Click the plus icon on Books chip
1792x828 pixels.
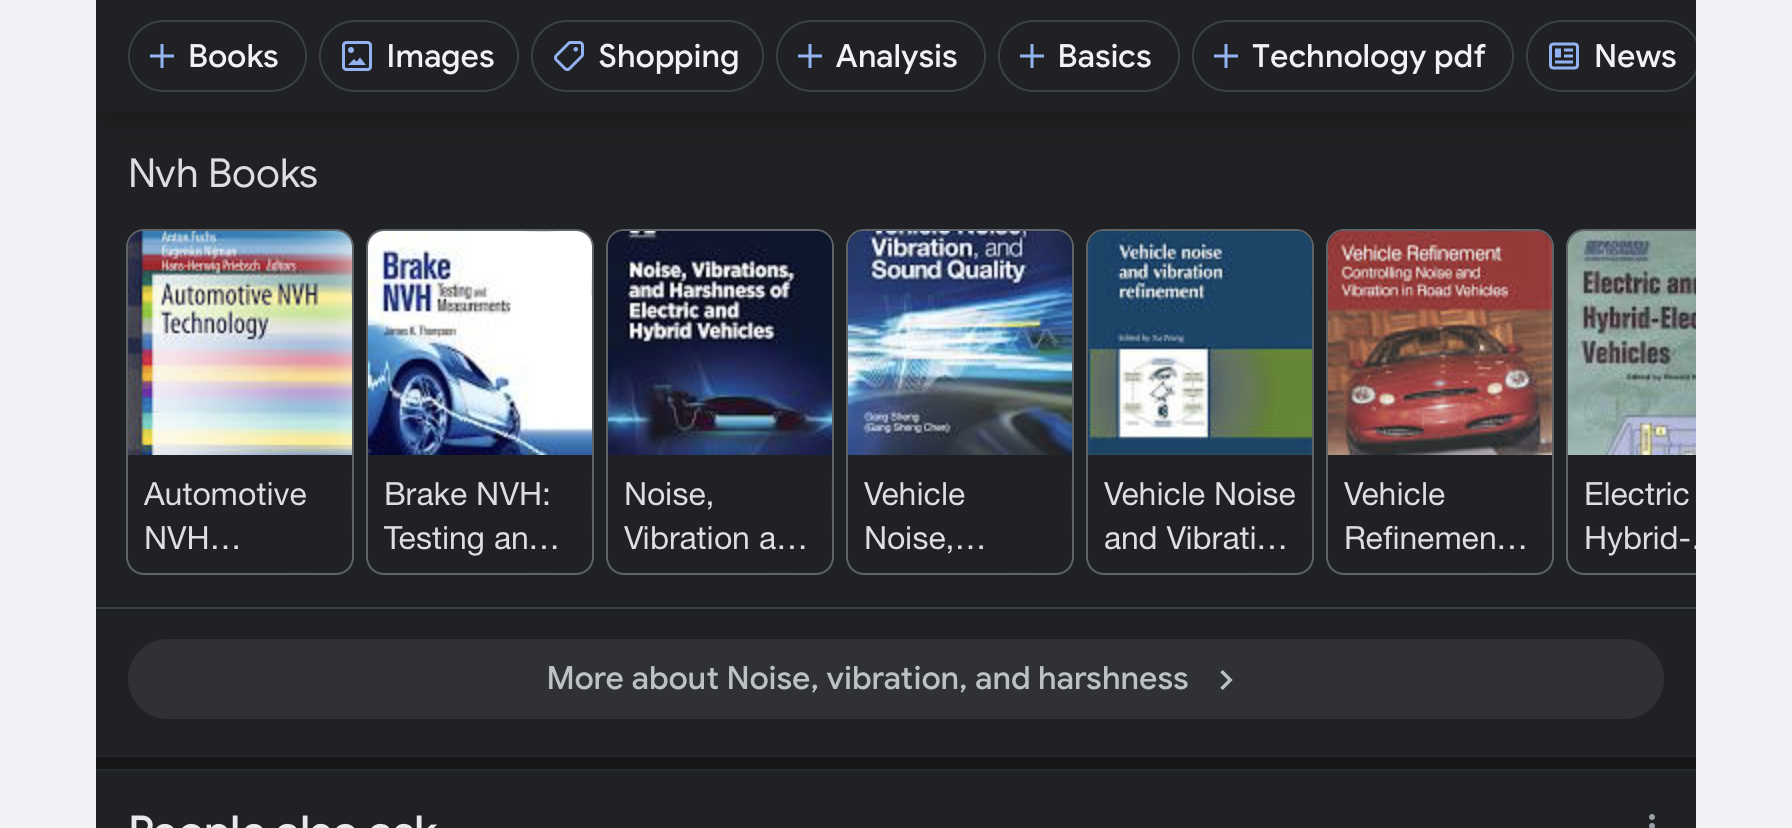(161, 56)
